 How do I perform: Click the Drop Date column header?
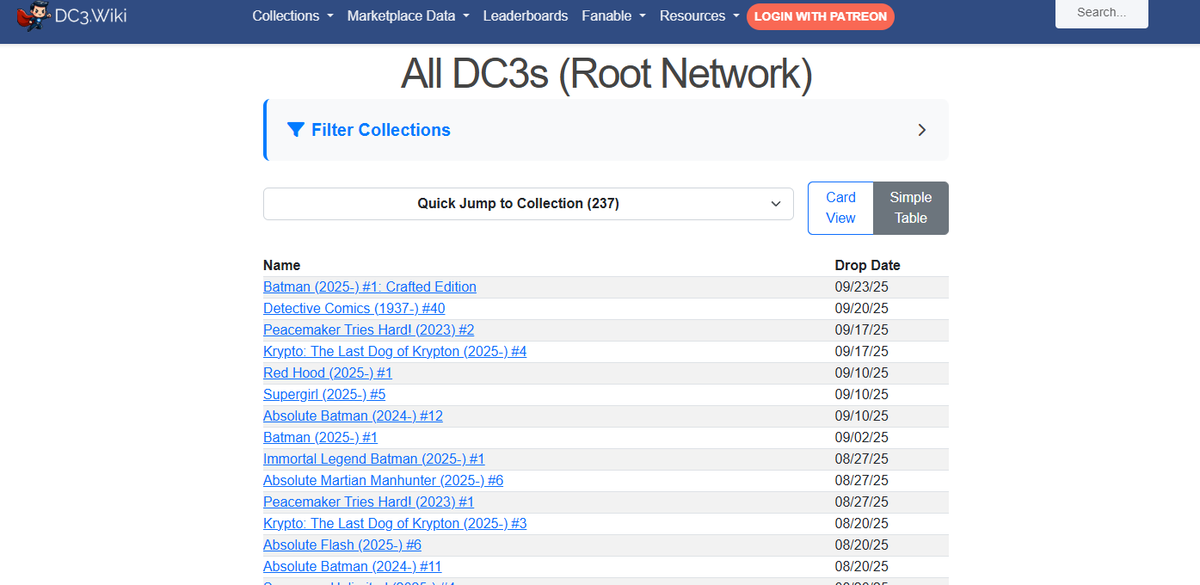pos(868,265)
